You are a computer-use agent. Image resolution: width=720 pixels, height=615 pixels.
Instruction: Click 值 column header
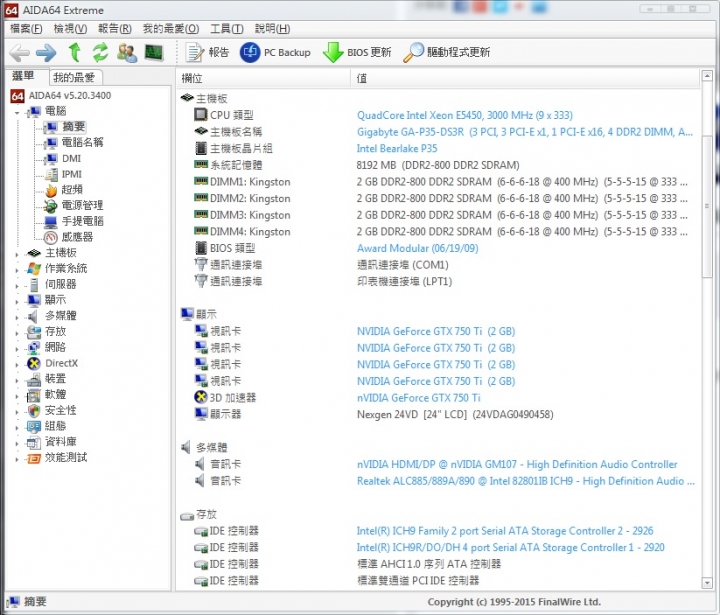(525, 78)
